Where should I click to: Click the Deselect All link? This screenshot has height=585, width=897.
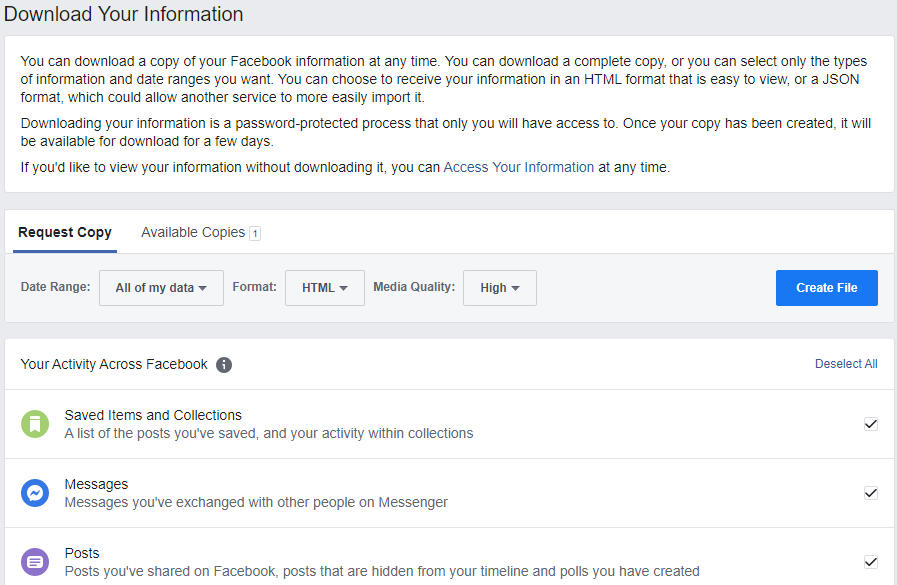[x=846, y=364]
